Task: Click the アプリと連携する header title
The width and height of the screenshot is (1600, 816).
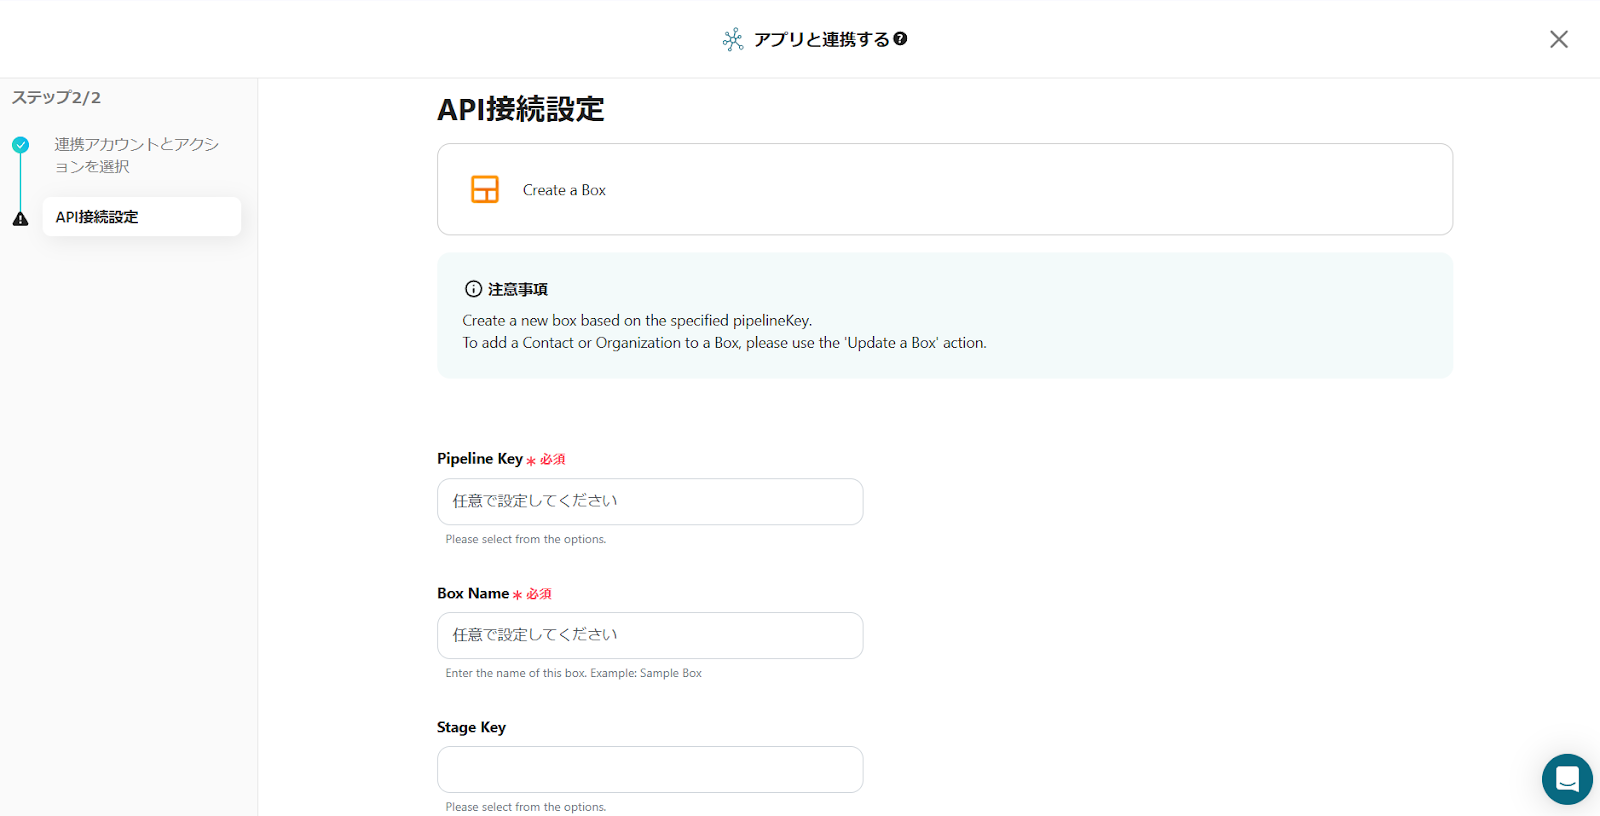Action: coord(821,39)
